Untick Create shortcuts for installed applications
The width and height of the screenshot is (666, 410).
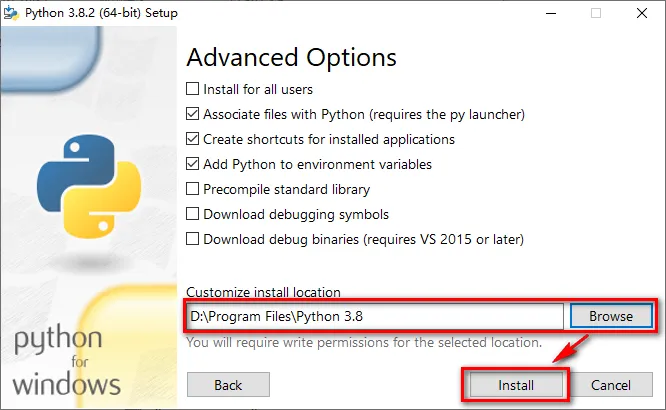point(192,139)
